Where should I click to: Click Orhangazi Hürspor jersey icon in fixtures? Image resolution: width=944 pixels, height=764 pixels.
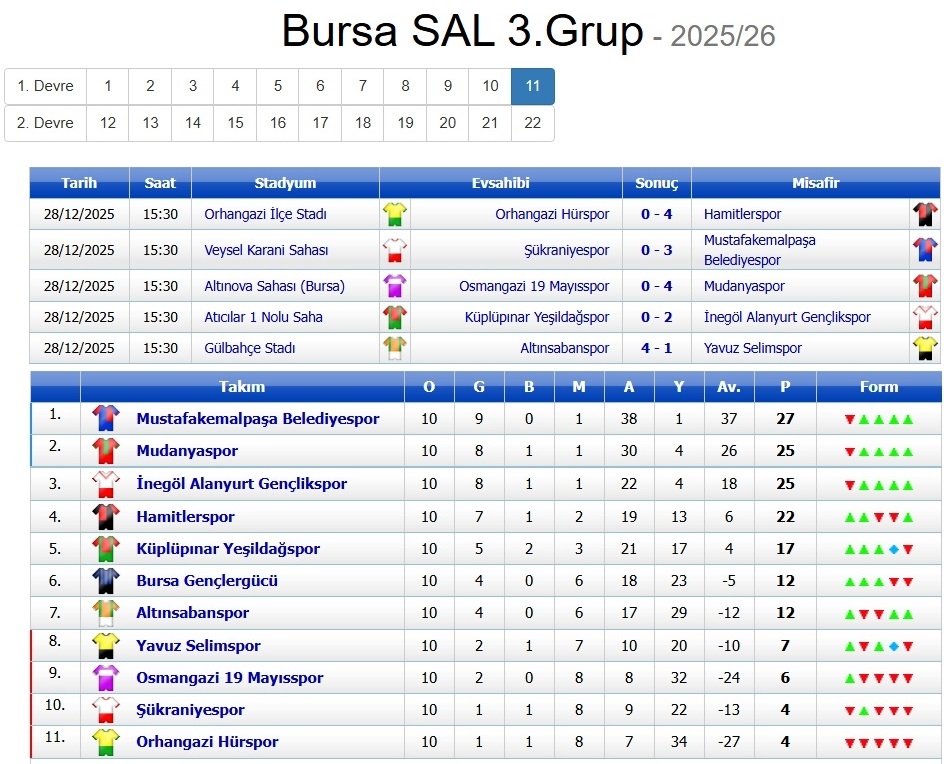(395, 214)
